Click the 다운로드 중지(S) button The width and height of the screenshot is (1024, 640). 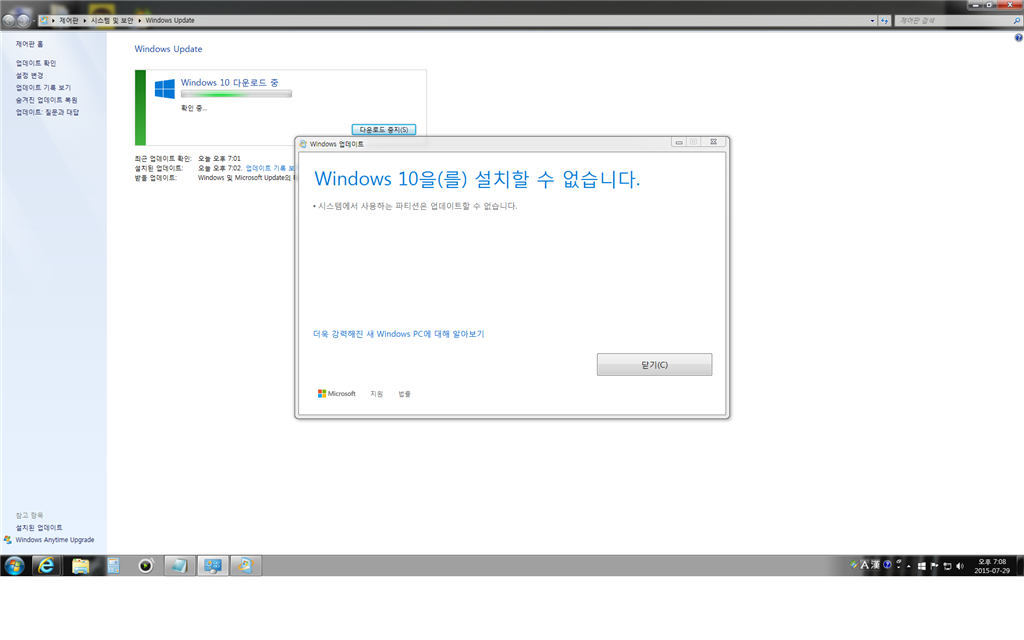pyautogui.click(x=383, y=129)
